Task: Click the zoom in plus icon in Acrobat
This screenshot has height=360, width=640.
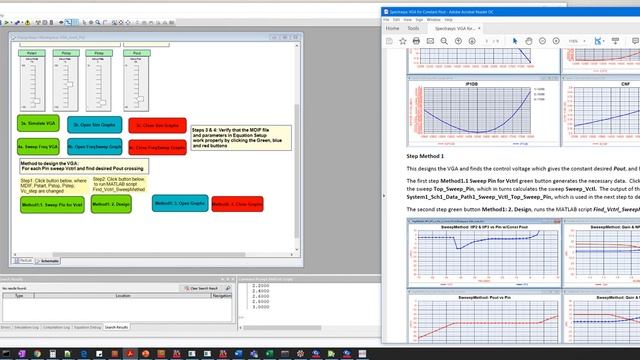Action: [556, 41]
